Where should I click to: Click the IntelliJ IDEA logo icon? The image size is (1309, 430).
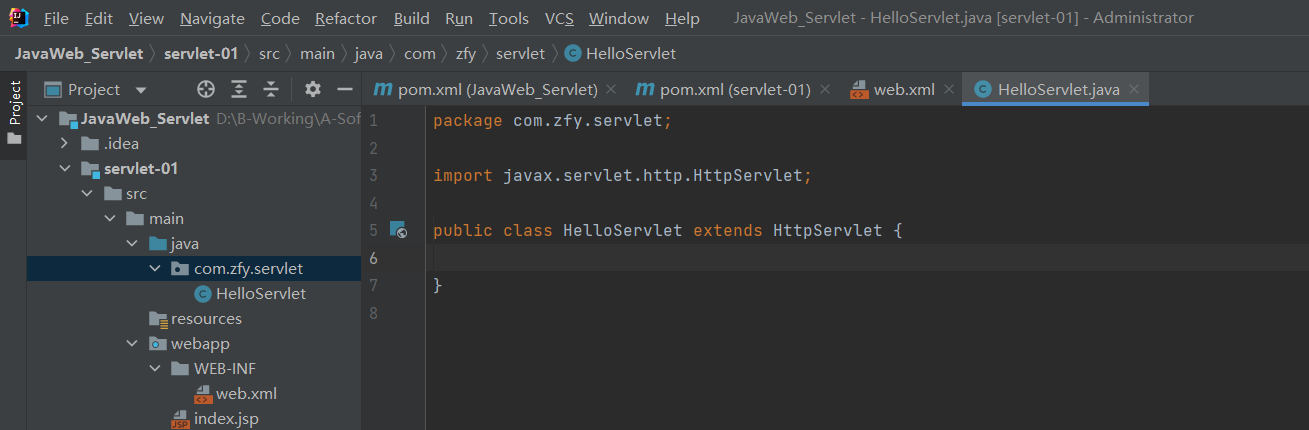(18, 18)
